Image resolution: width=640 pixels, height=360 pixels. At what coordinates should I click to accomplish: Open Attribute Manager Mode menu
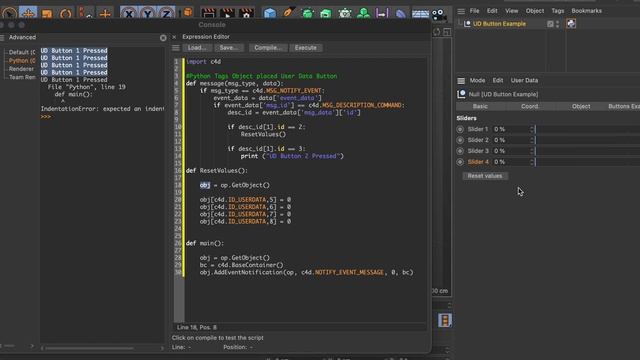coord(477,80)
